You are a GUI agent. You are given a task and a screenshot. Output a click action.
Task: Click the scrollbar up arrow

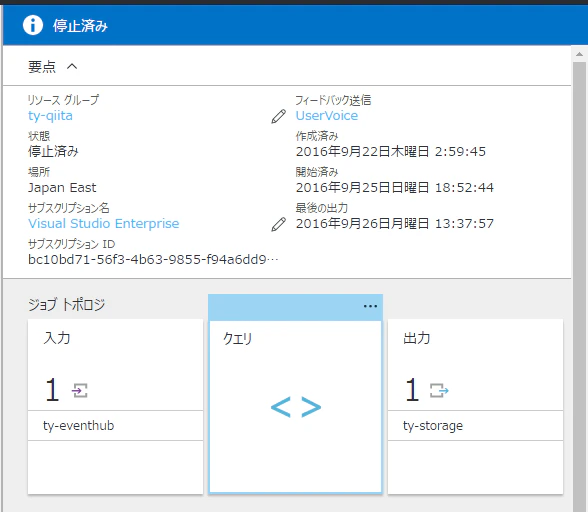coord(579,54)
